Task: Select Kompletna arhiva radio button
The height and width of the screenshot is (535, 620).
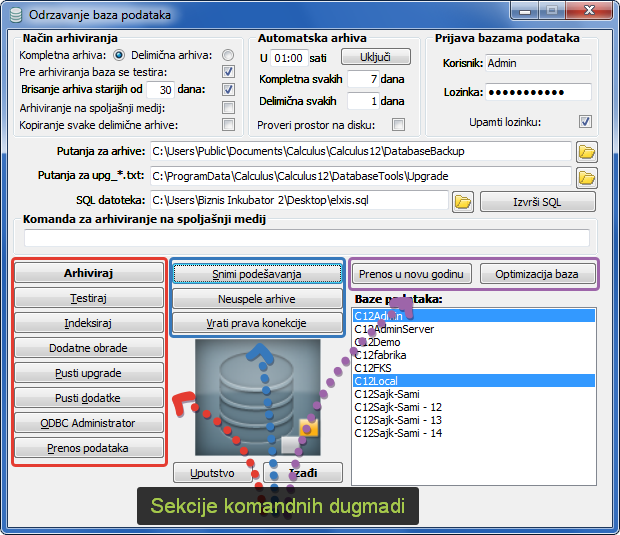Action: (119, 55)
